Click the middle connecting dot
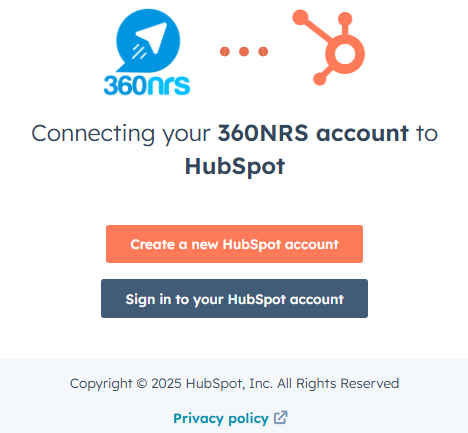 (244, 52)
